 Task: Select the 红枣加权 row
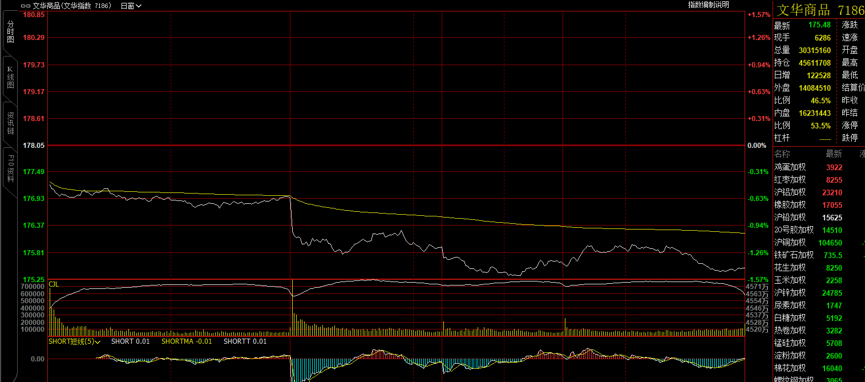(819, 179)
